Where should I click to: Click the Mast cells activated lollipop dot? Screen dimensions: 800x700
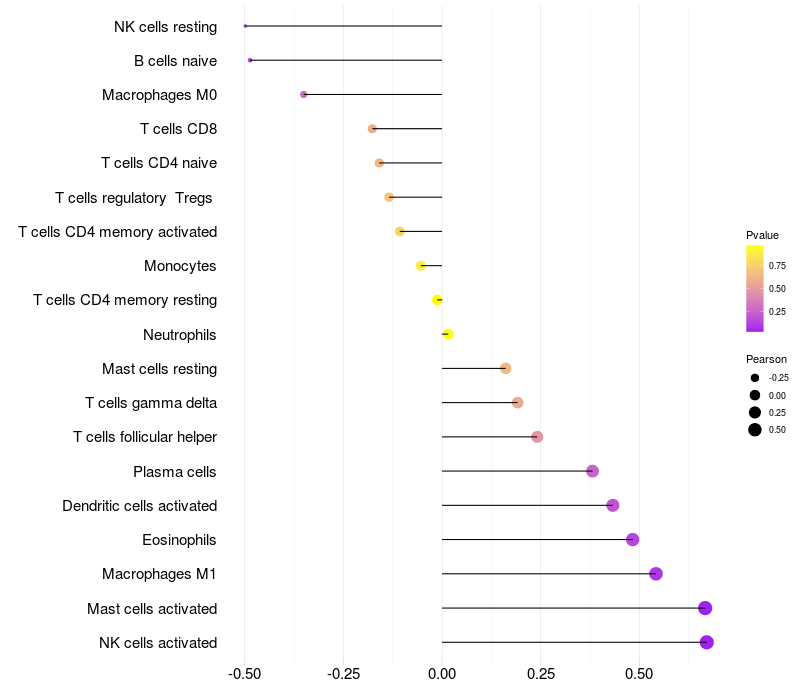pos(705,608)
